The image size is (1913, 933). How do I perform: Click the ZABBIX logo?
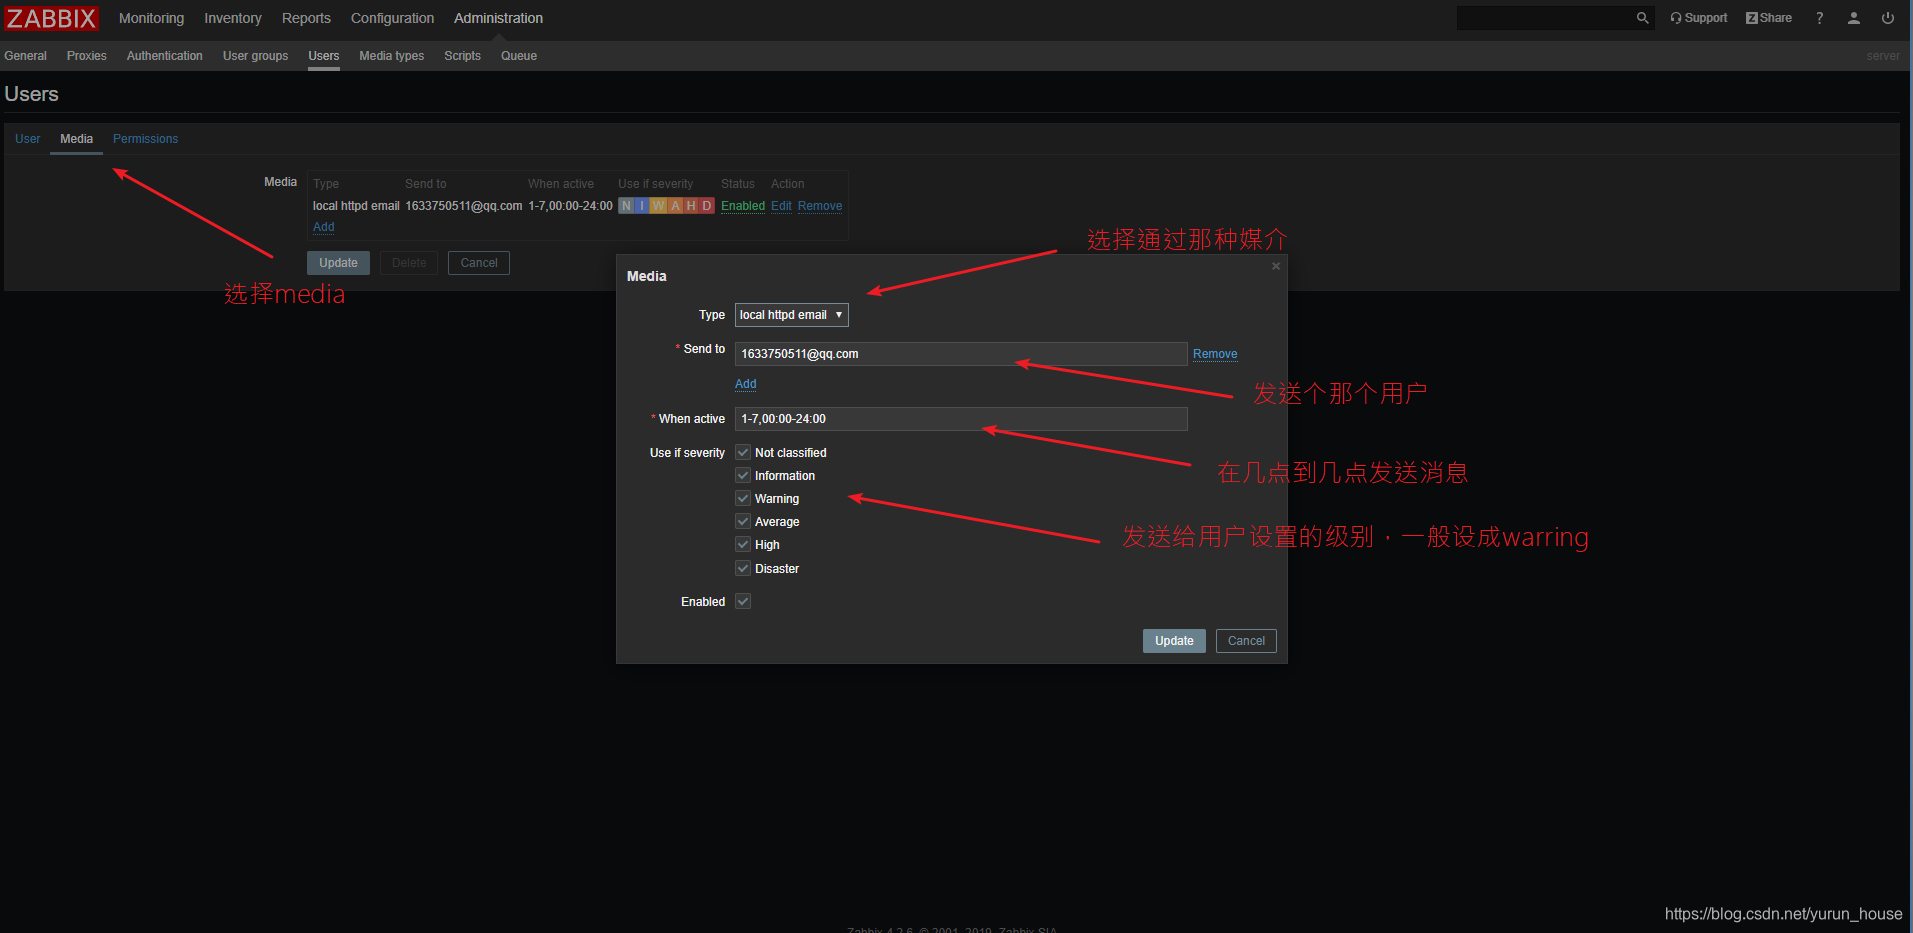(51, 17)
